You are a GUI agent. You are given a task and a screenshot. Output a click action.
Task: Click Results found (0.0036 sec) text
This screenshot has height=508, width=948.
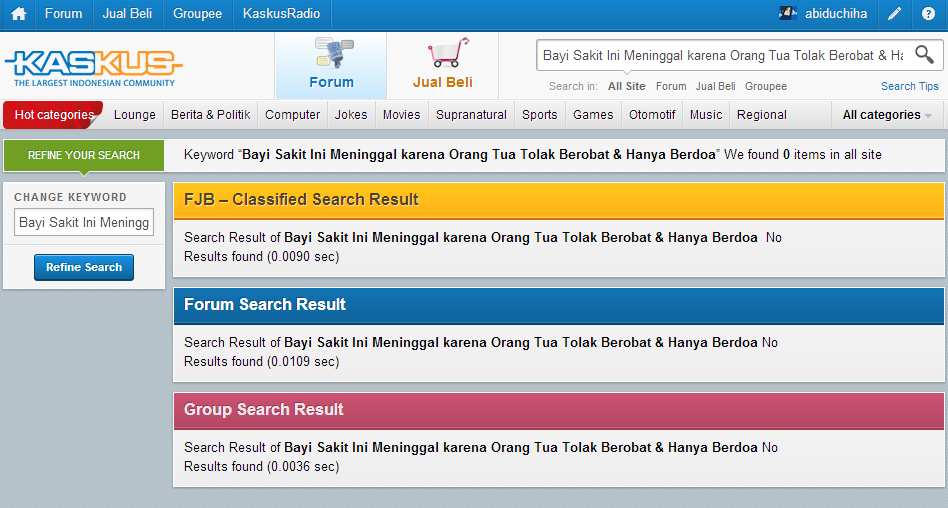coord(262,467)
